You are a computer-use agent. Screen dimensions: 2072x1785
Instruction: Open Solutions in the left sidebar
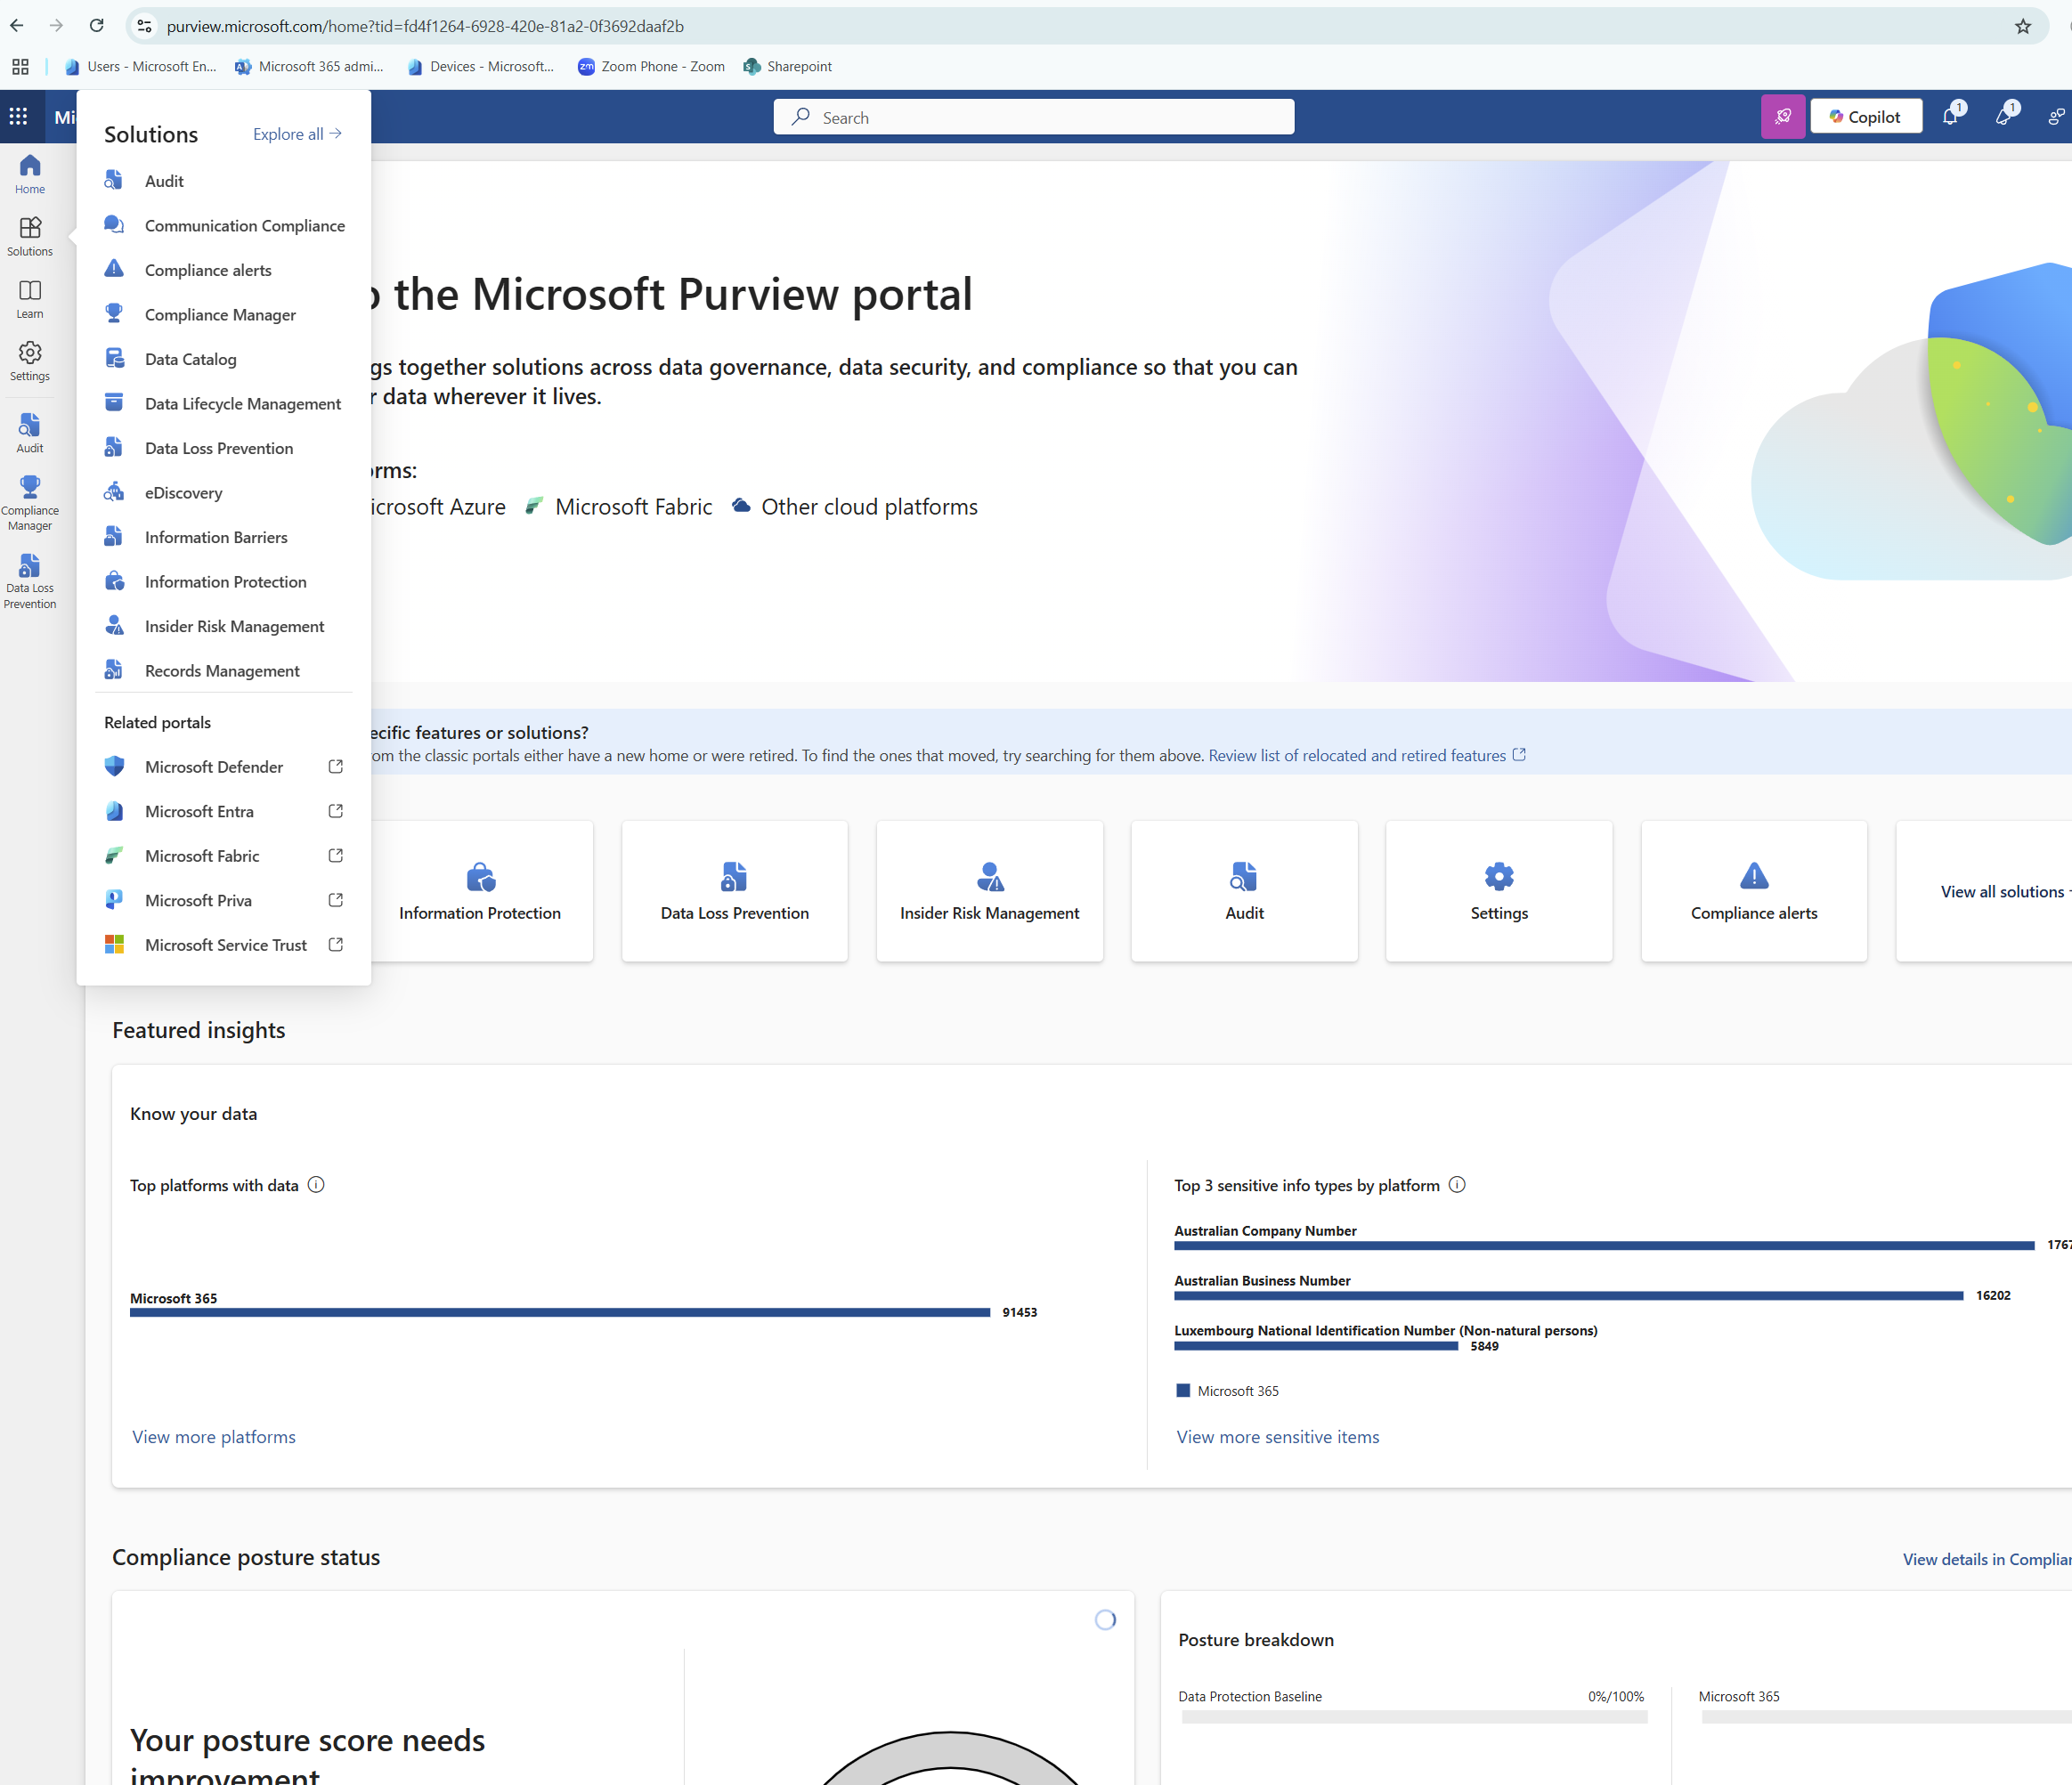pos(30,237)
